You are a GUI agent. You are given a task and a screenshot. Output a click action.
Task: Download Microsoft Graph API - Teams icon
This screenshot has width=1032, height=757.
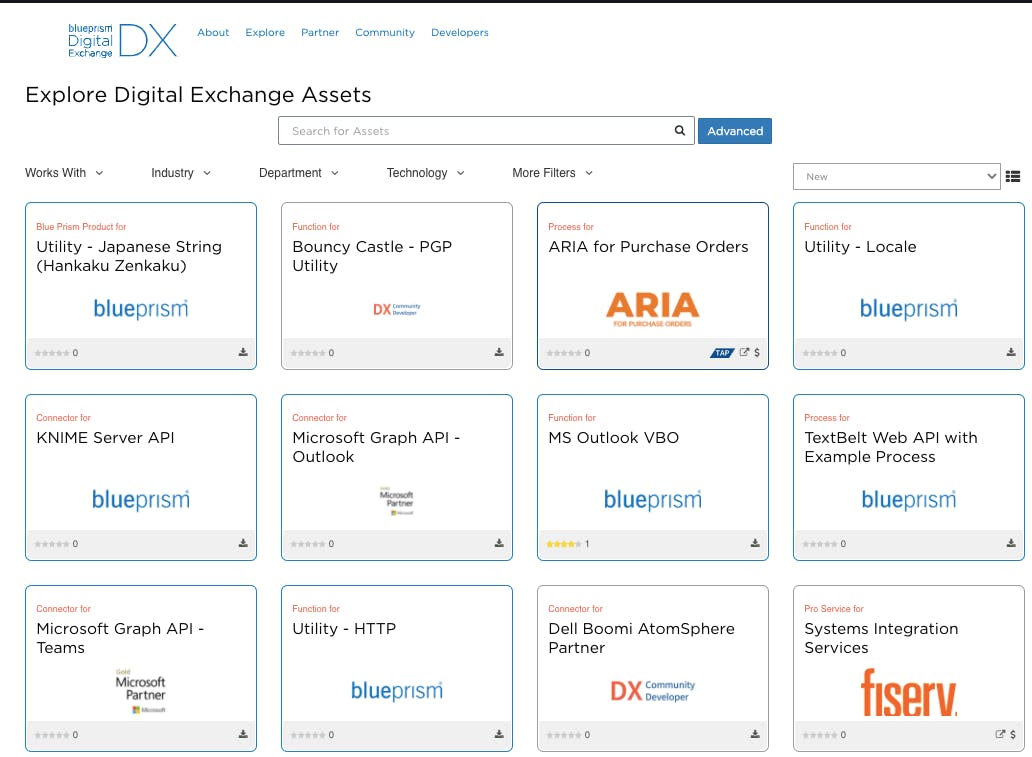243,734
